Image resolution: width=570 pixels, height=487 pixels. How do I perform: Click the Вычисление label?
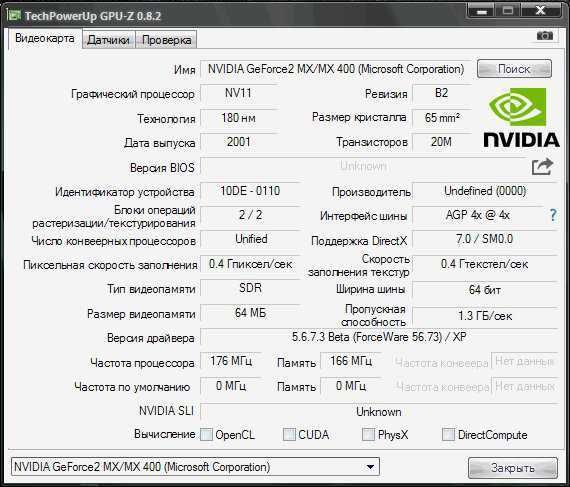(165, 434)
